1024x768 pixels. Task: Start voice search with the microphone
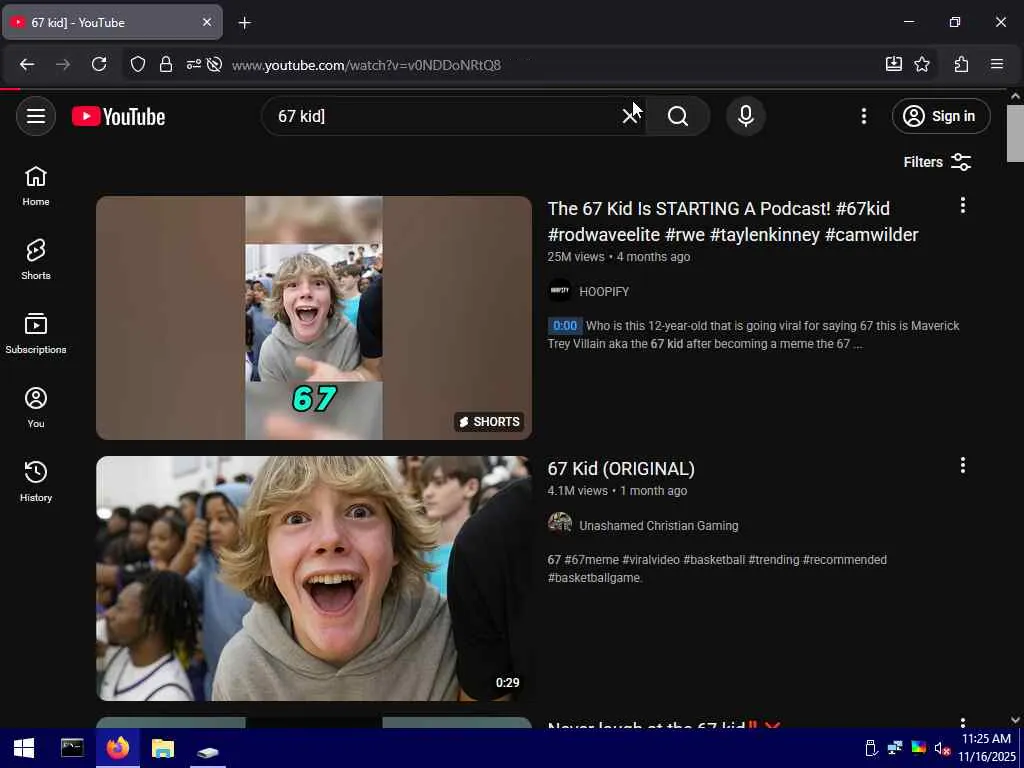point(746,116)
